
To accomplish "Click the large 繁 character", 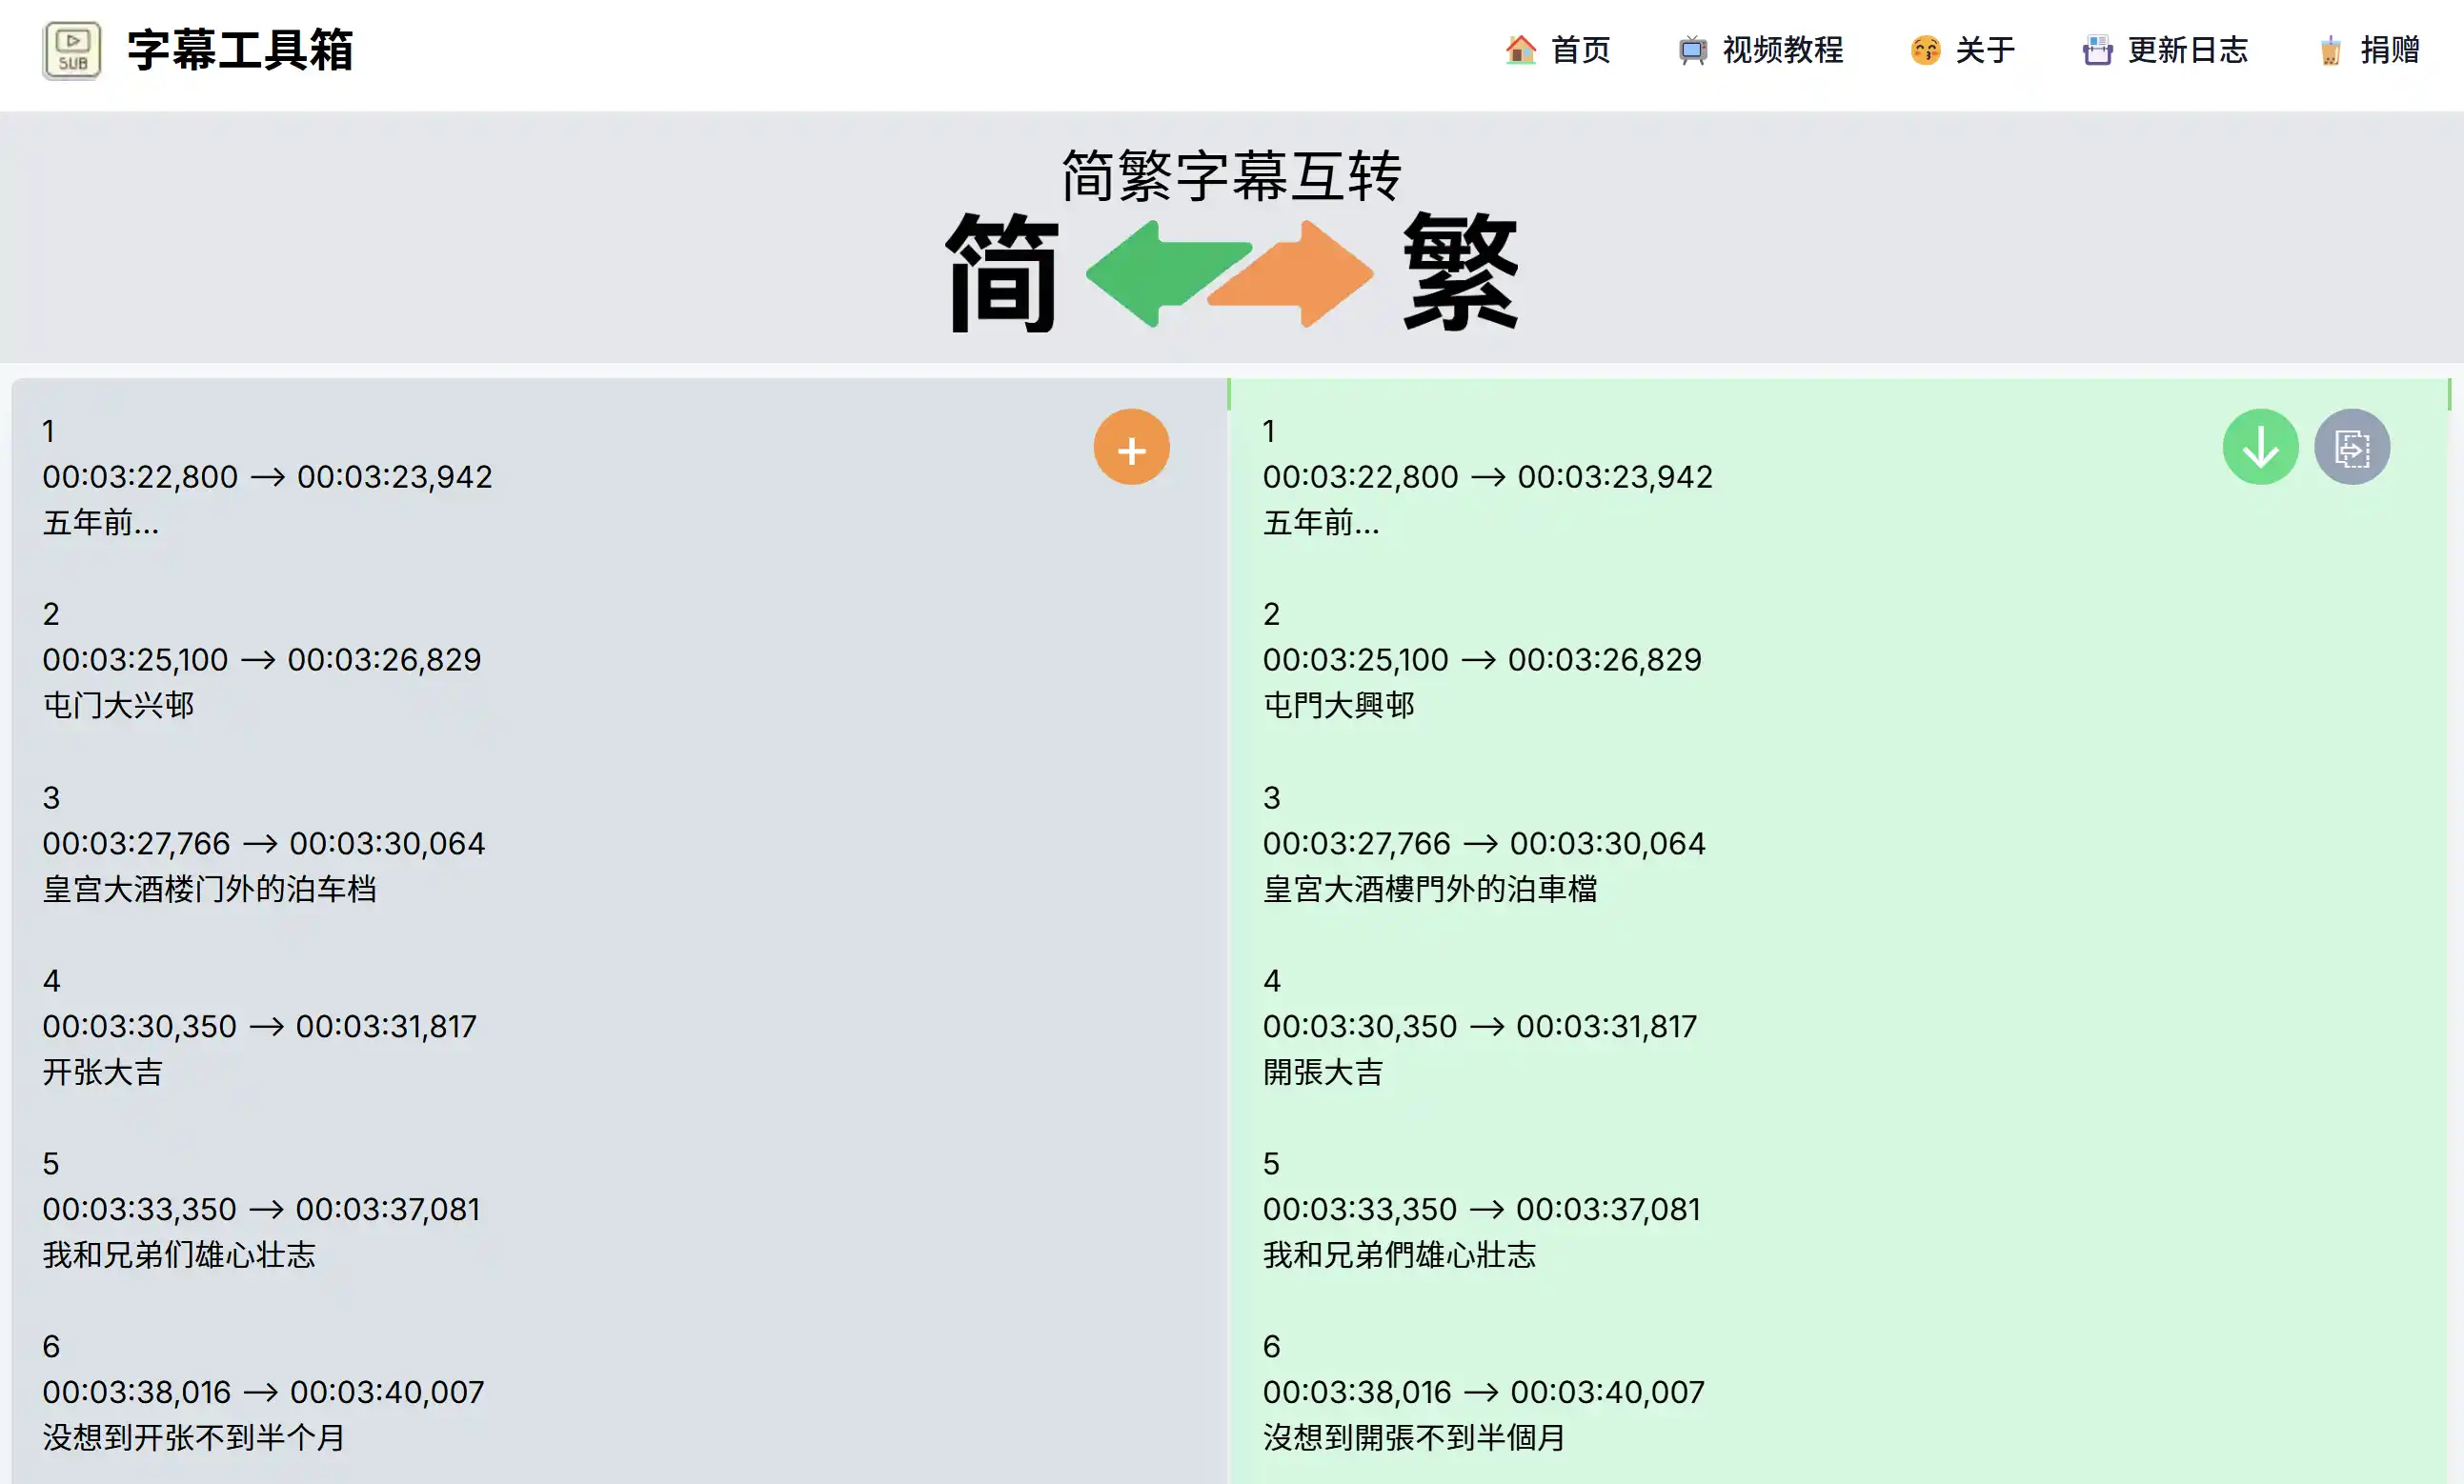I will [1461, 272].
